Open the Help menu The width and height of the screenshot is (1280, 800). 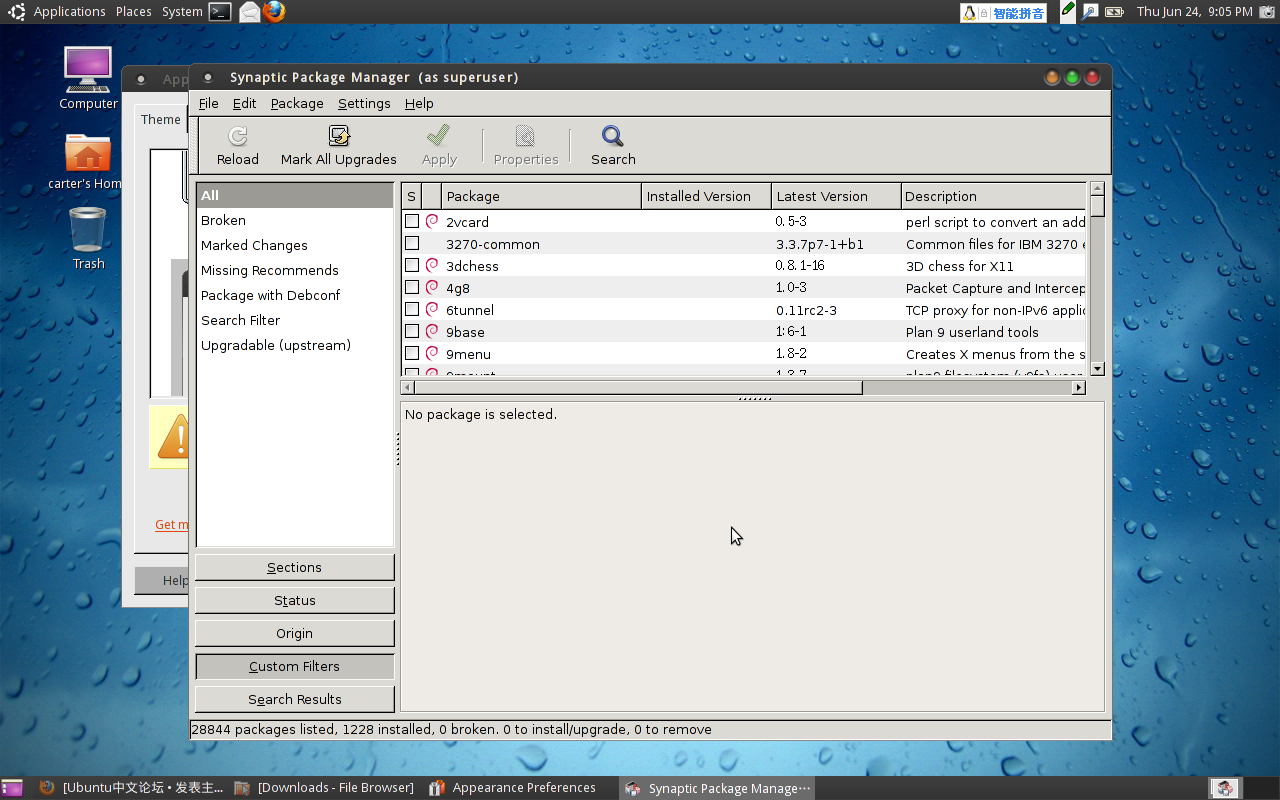point(419,103)
